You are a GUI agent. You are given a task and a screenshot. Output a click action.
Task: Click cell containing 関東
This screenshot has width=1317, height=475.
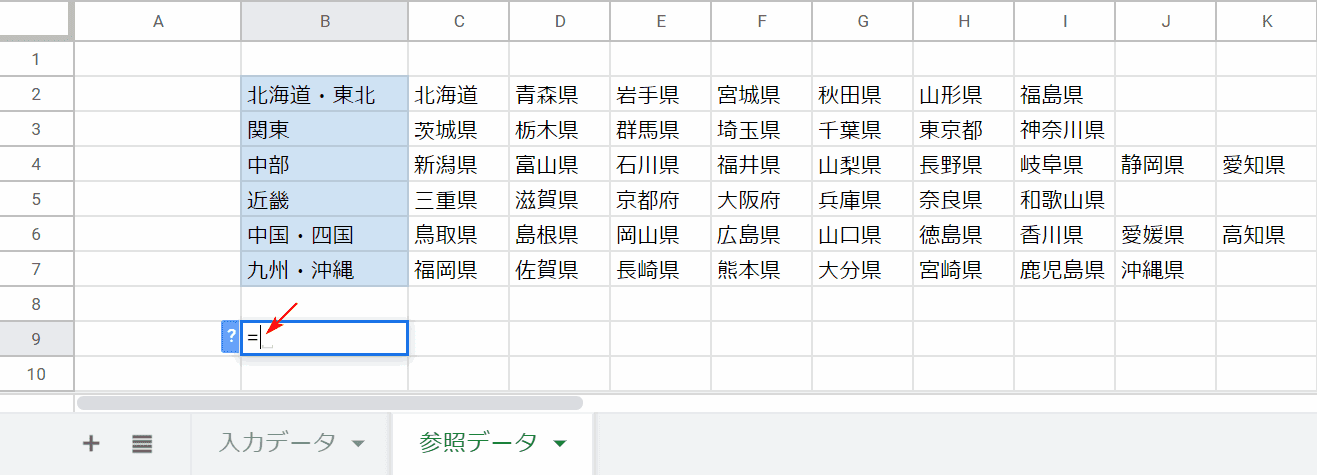click(324, 130)
